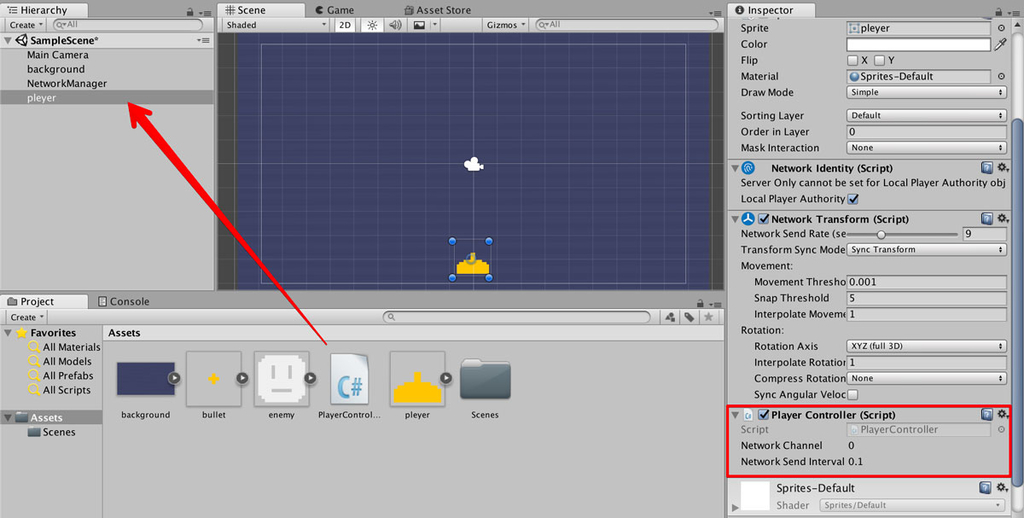Switch to the Console tab

pyautogui.click(x=123, y=302)
